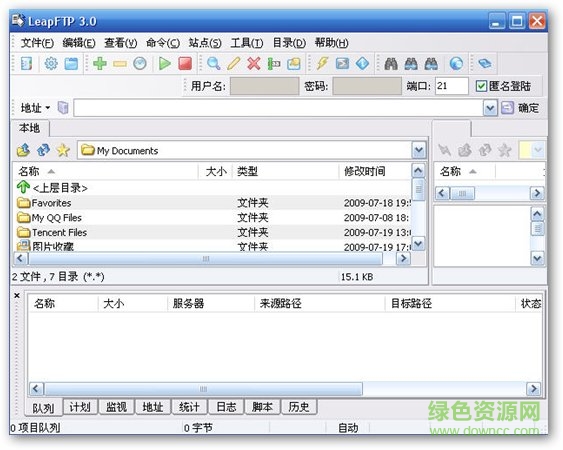563x450 pixels.
Task: Refresh the local file pane
Action: pos(43,150)
